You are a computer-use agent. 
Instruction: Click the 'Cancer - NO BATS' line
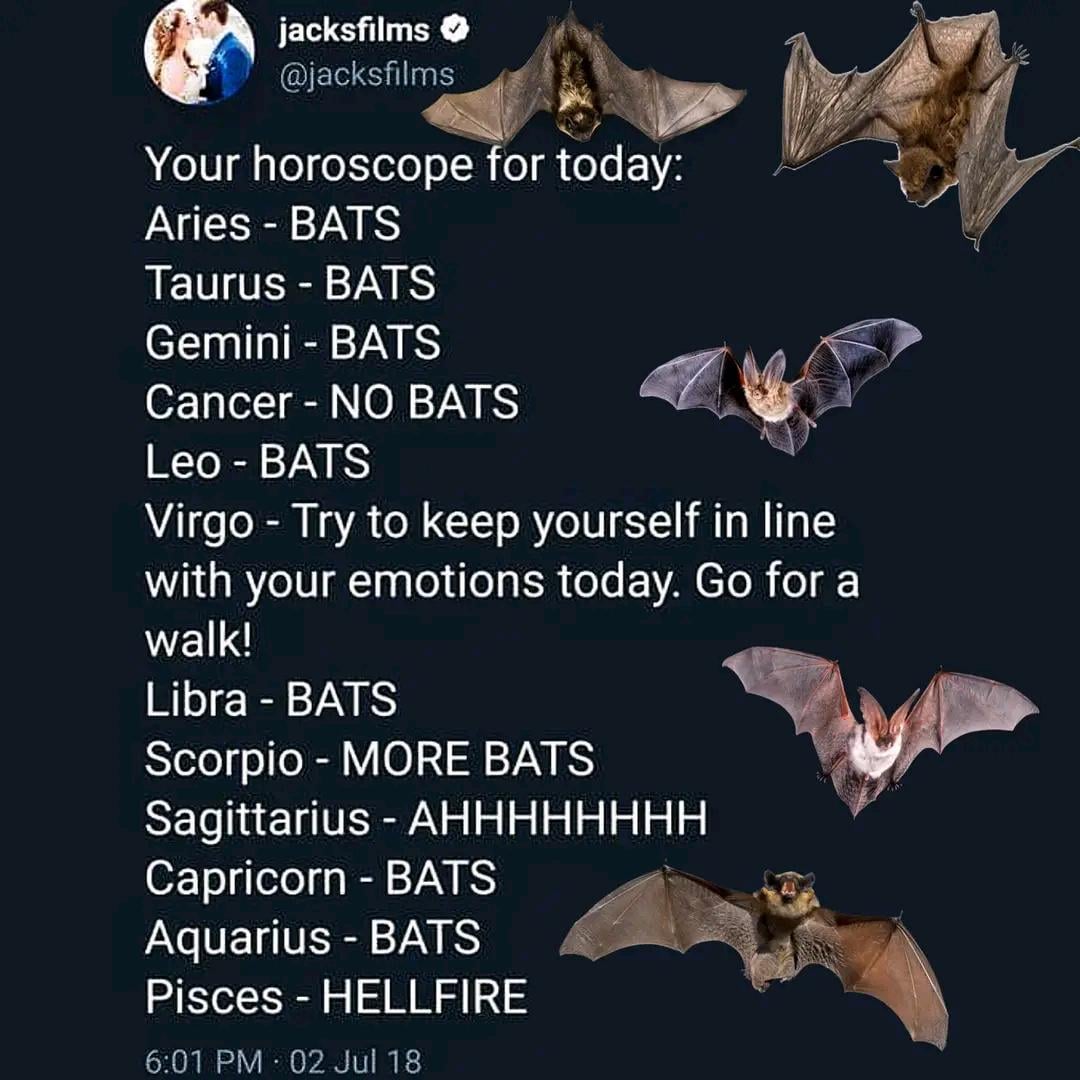click(x=331, y=402)
